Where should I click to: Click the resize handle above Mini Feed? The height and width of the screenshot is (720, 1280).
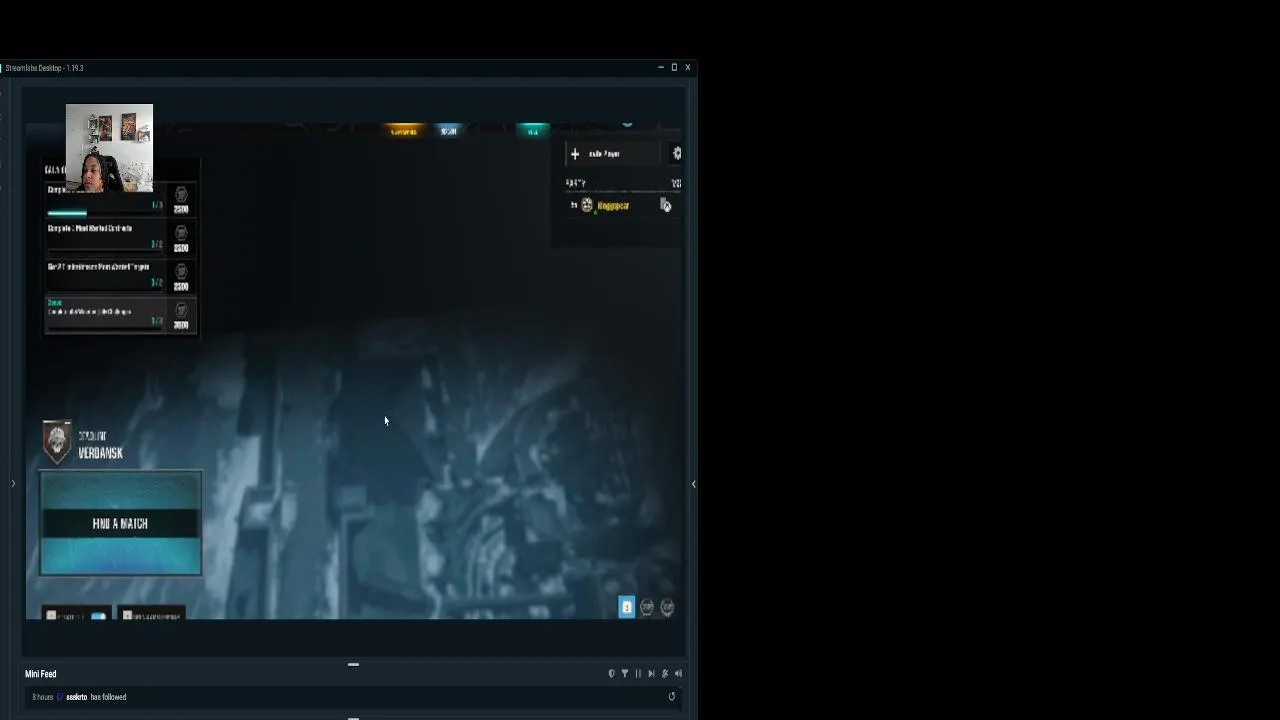pyautogui.click(x=353, y=664)
